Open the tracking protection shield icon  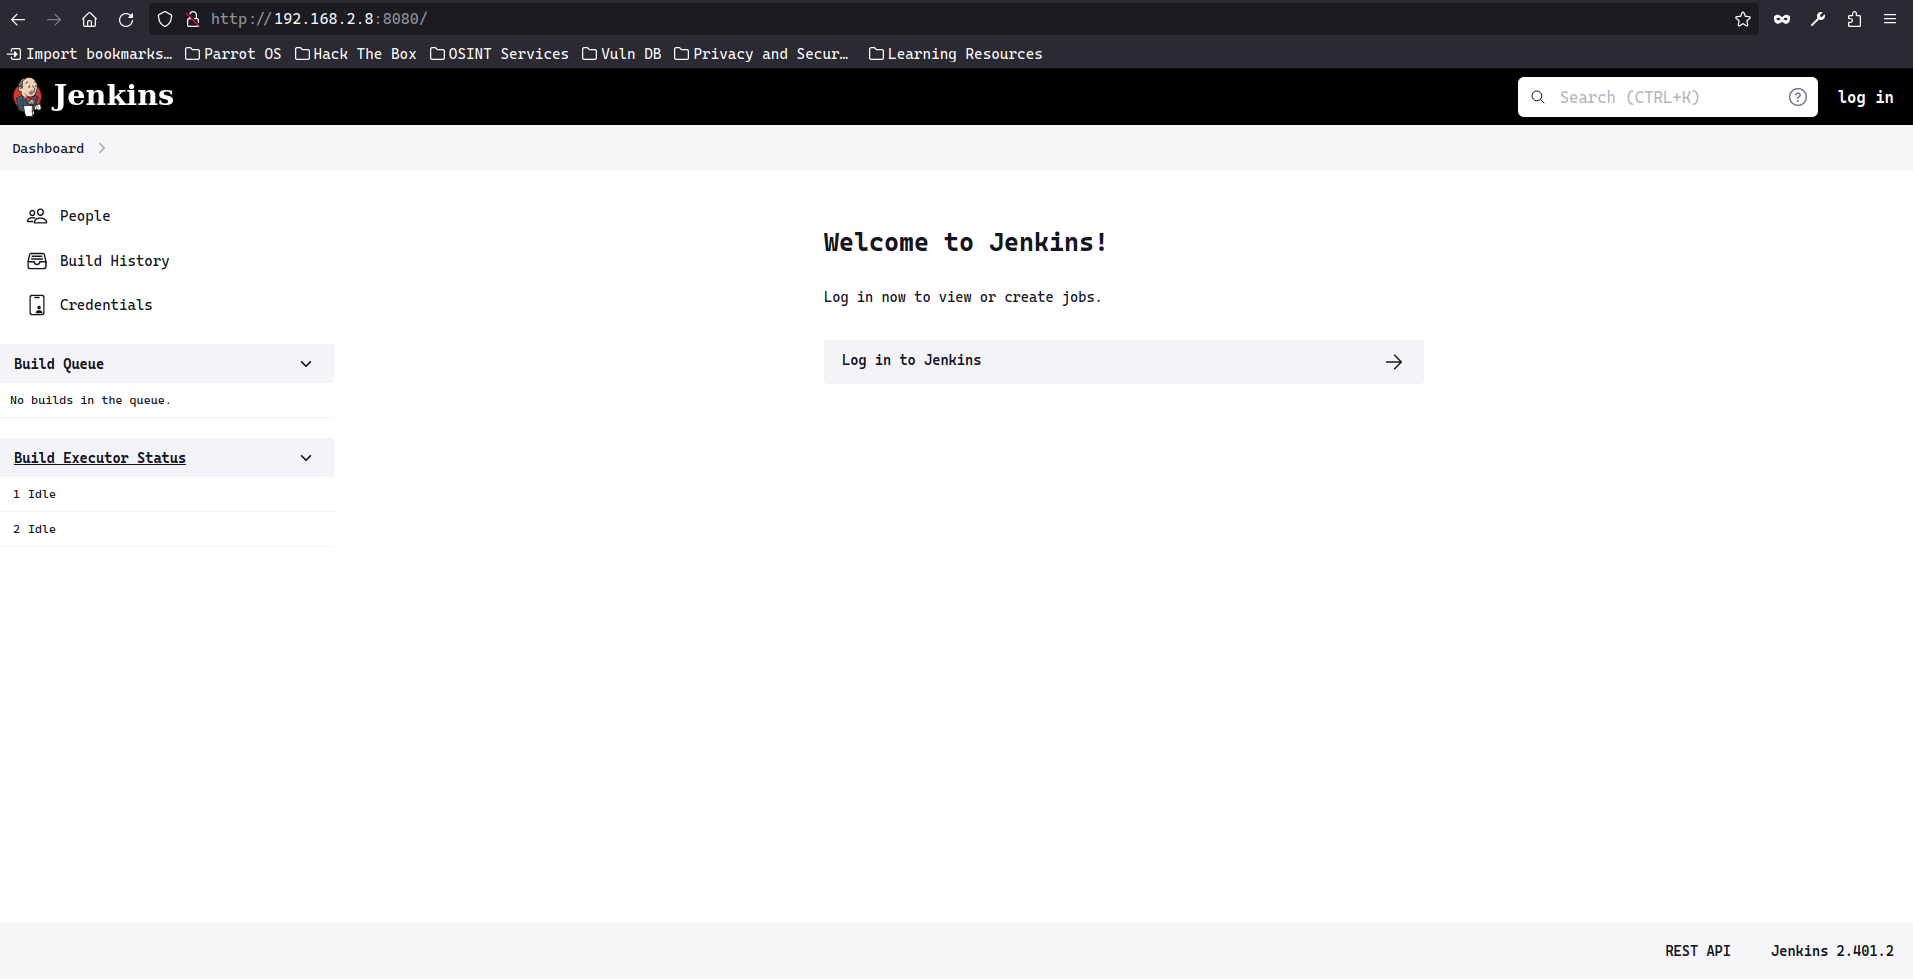coord(165,19)
